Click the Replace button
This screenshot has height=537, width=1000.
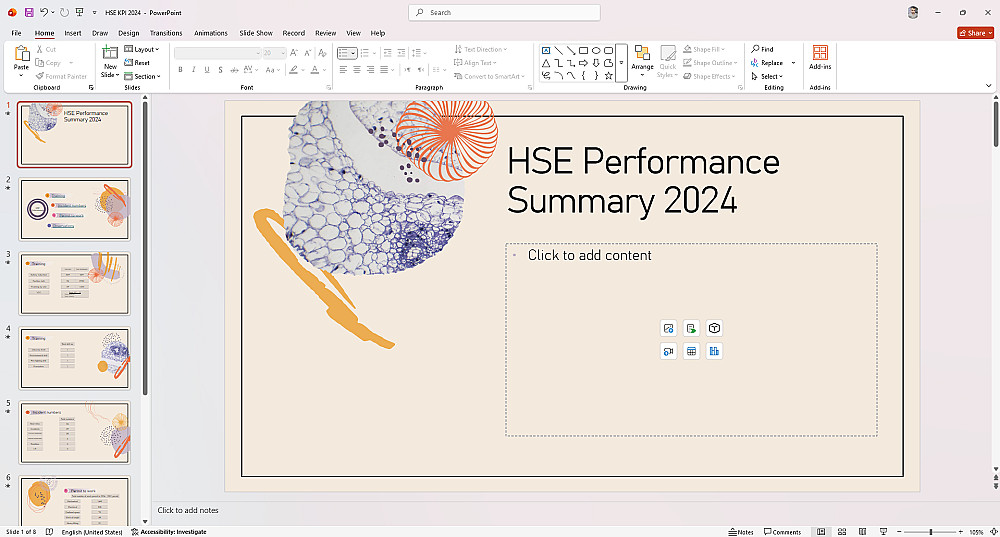pos(768,63)
